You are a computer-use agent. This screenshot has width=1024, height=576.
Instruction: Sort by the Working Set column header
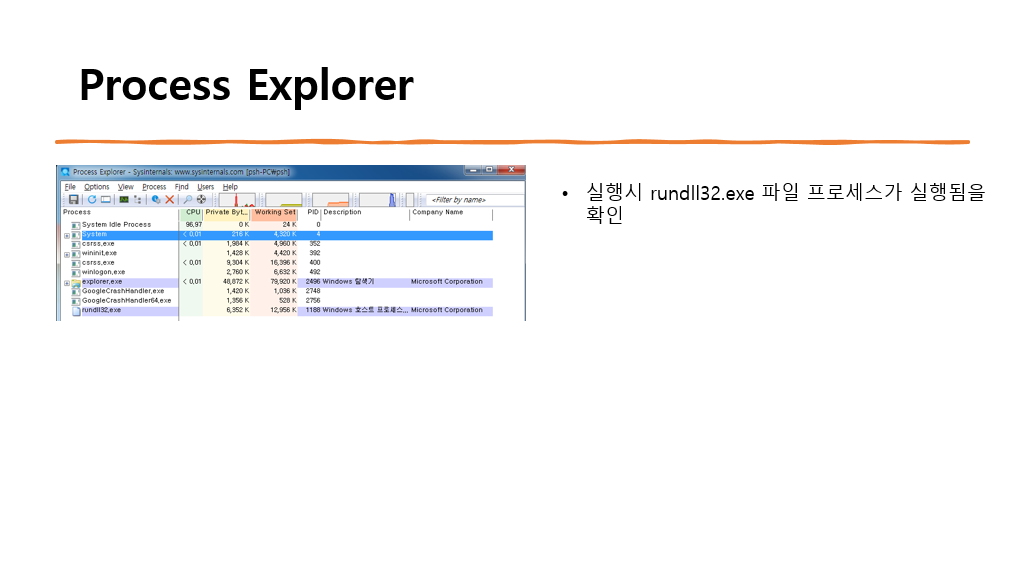[x=275, y=212]
